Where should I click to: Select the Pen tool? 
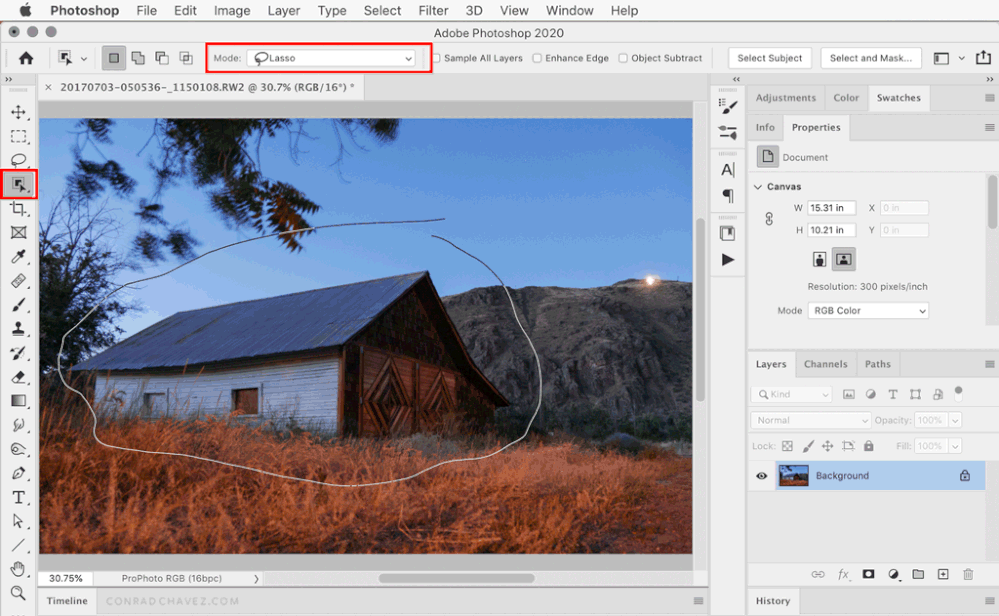tap(18, 473)
